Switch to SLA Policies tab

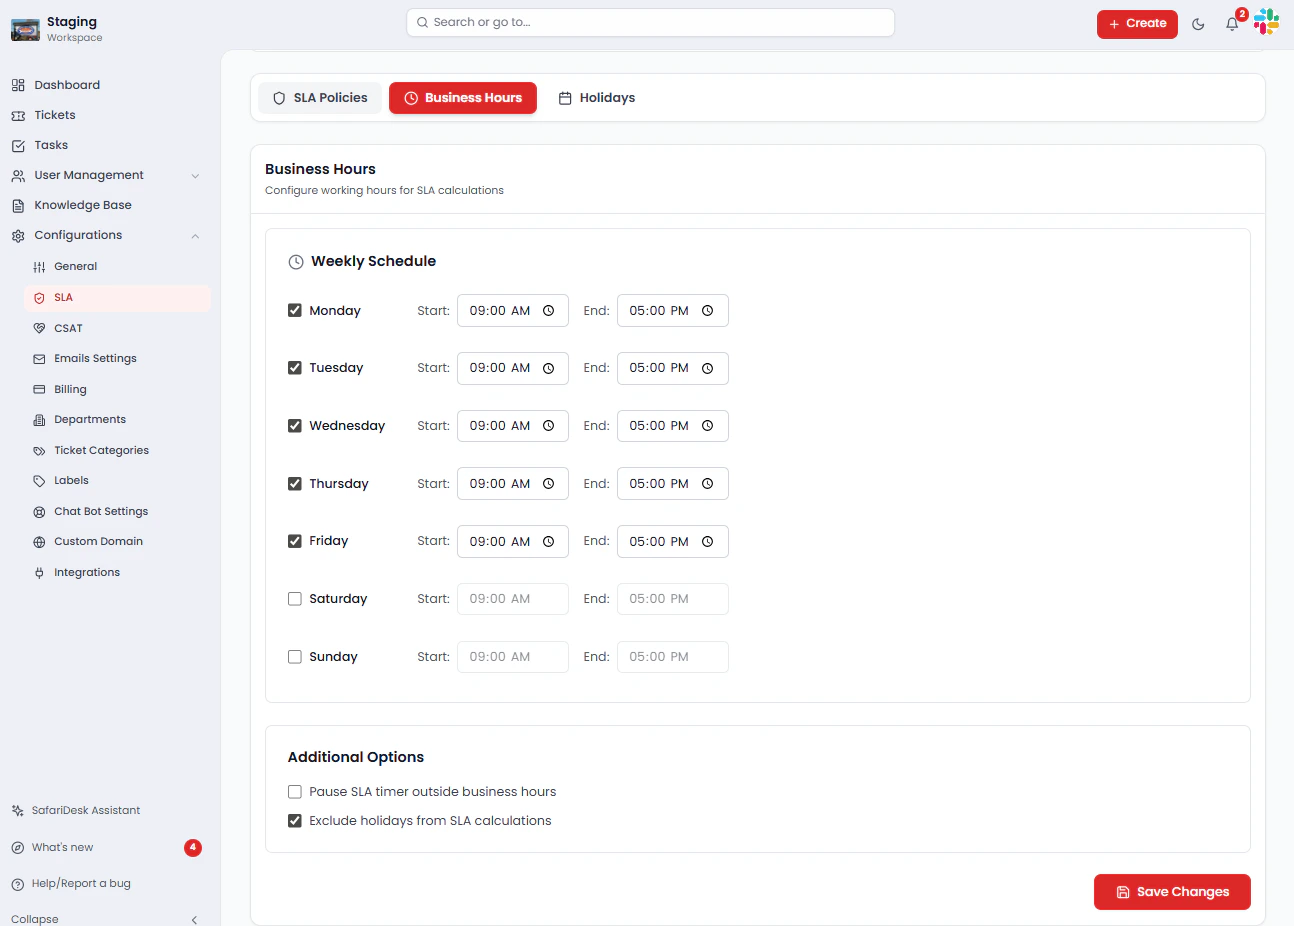click(x=320, y=98)
